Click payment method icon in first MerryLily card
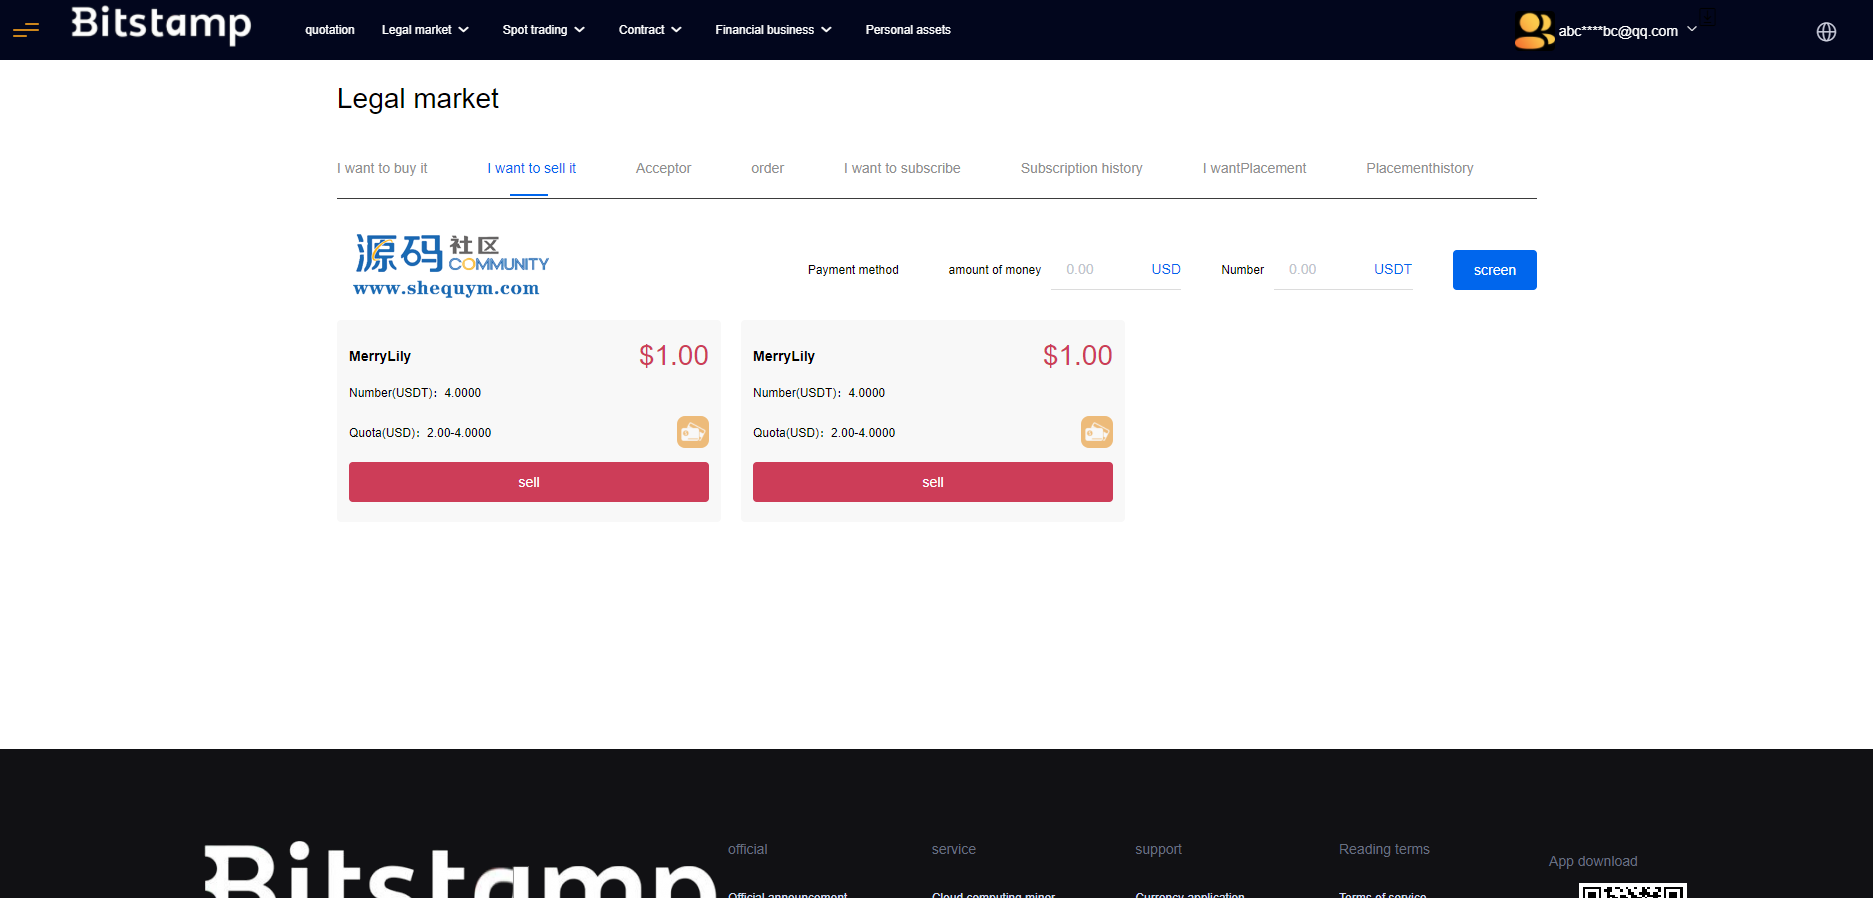Image resolution: width=1873 pixels, height=898 pixels. pos(693,432)
